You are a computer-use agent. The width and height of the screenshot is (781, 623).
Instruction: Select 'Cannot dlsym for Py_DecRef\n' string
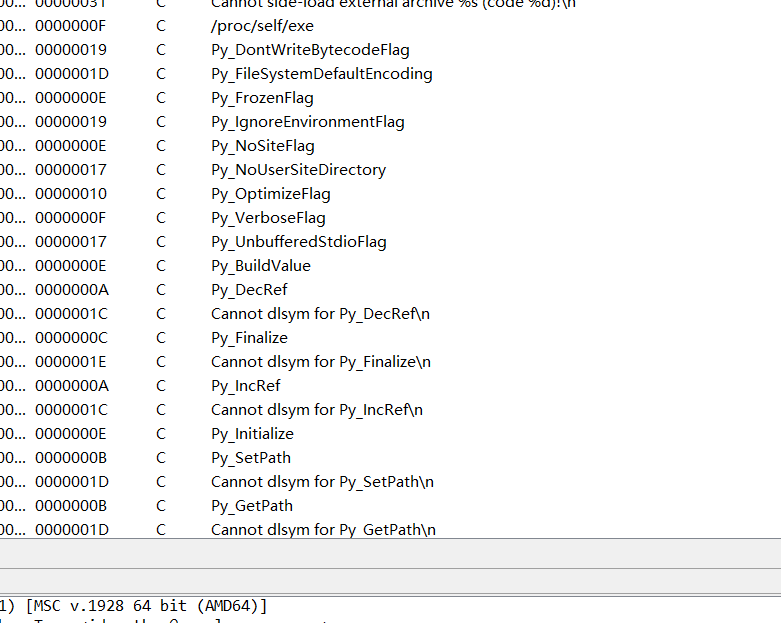click(320, 314)
